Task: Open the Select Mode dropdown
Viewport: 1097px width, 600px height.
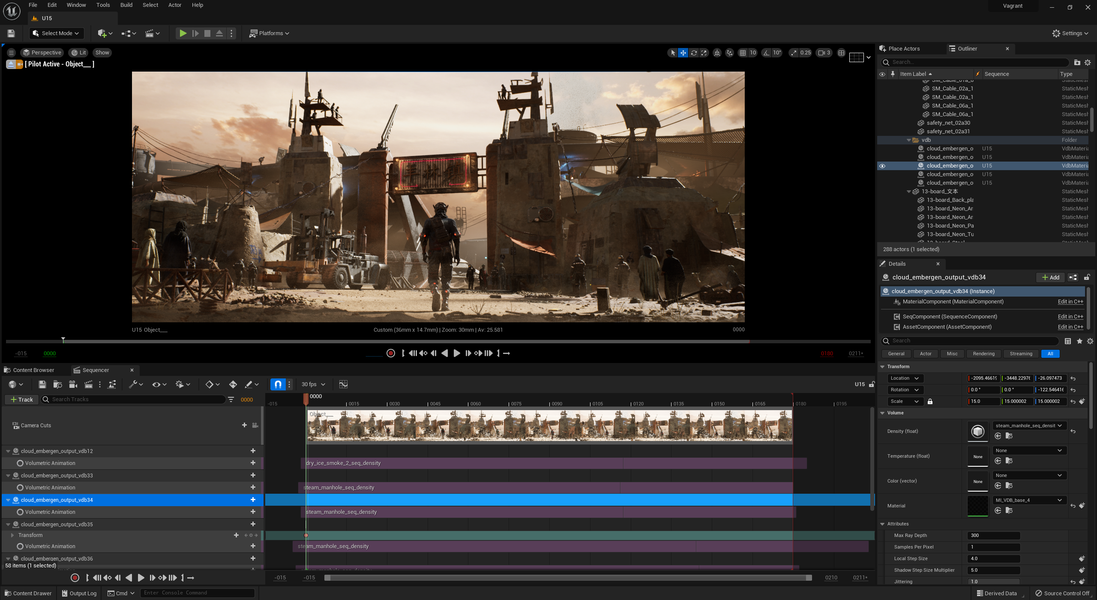Action: pos(56,33)
